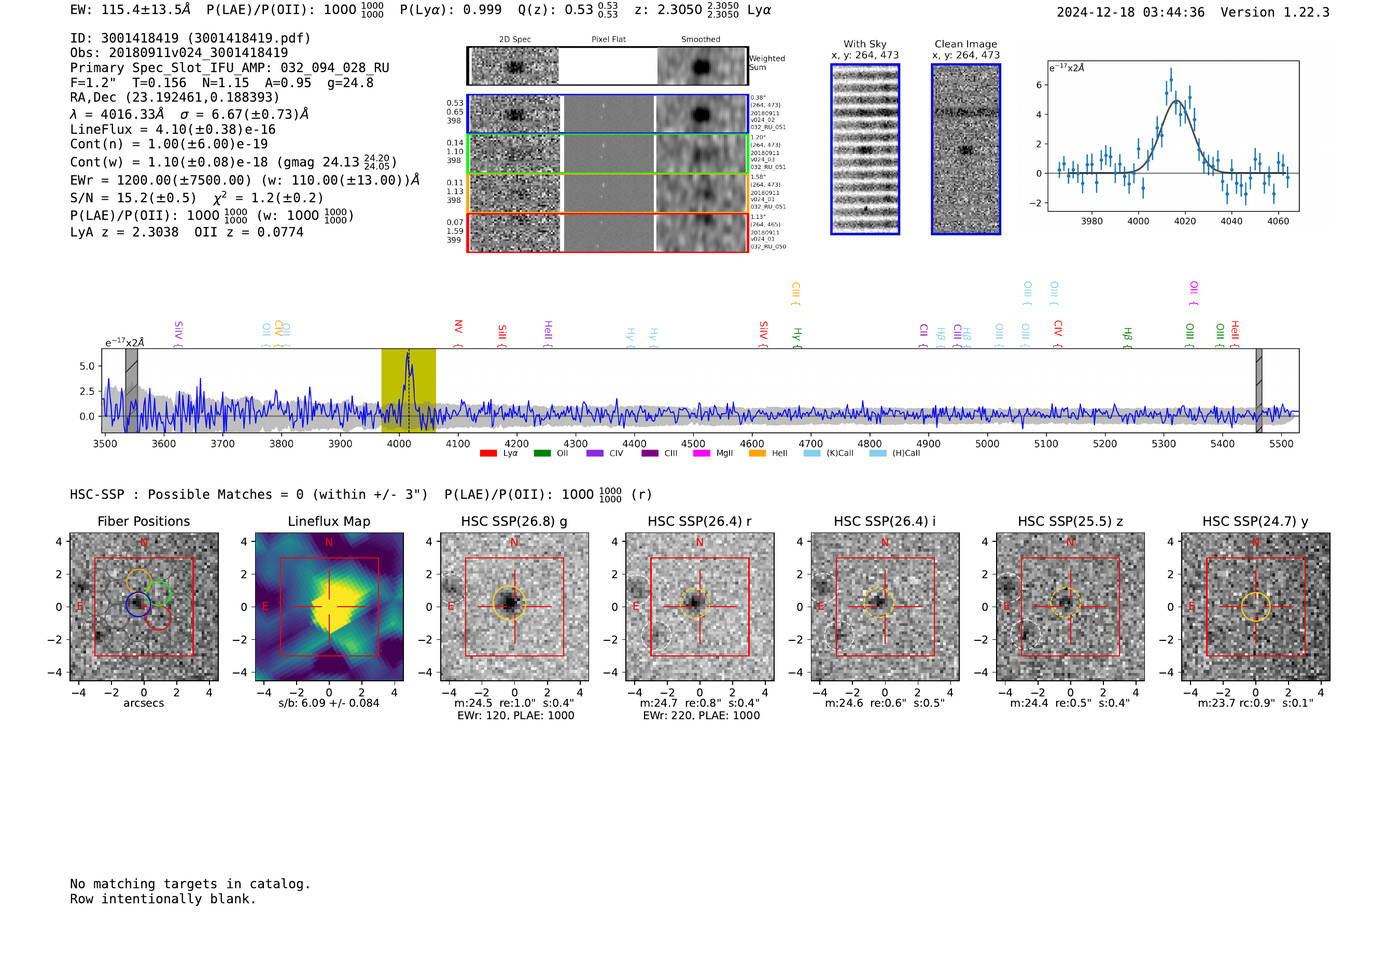
Task: Click the No matching targets in catalog text
Action: click(x=190, y=884)
